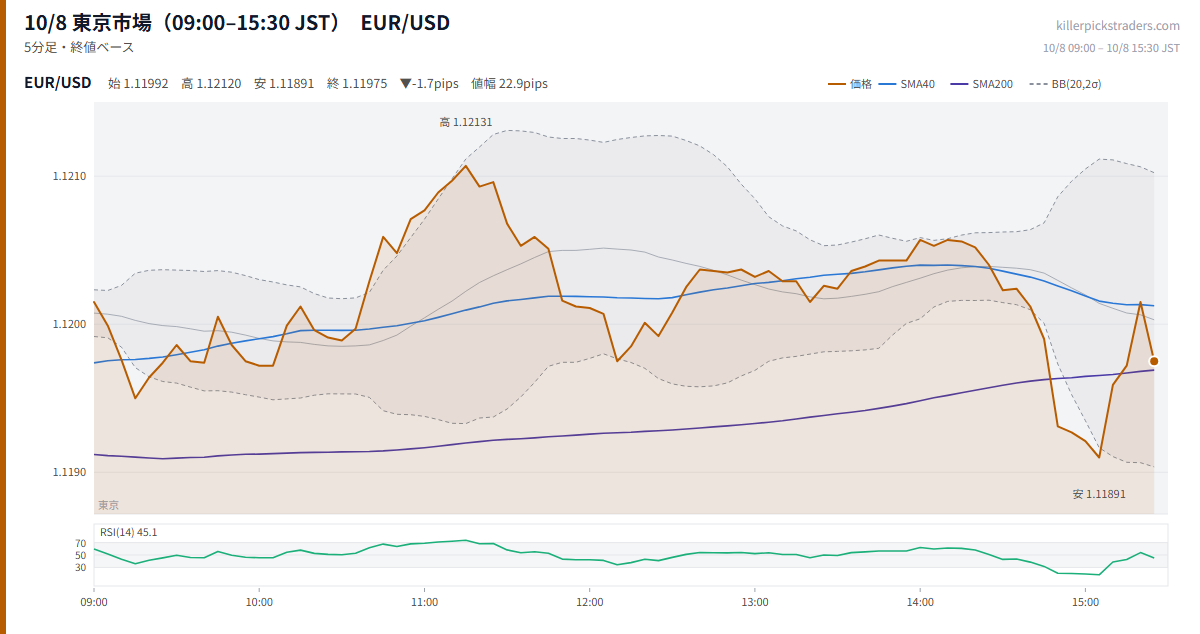Toggle the SMA40 legend entry
This screenshot has width=1200, height=634.
pos(906,84)
